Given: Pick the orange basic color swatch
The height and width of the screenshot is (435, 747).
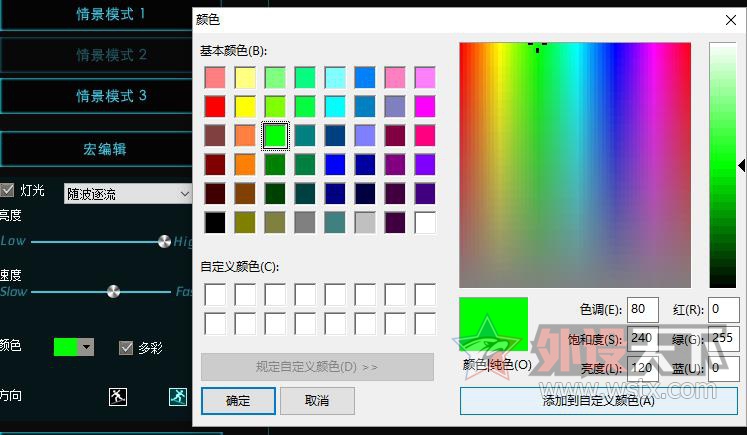Looking at the screenshot, I should pyautogui.click(x=245, y=165).
